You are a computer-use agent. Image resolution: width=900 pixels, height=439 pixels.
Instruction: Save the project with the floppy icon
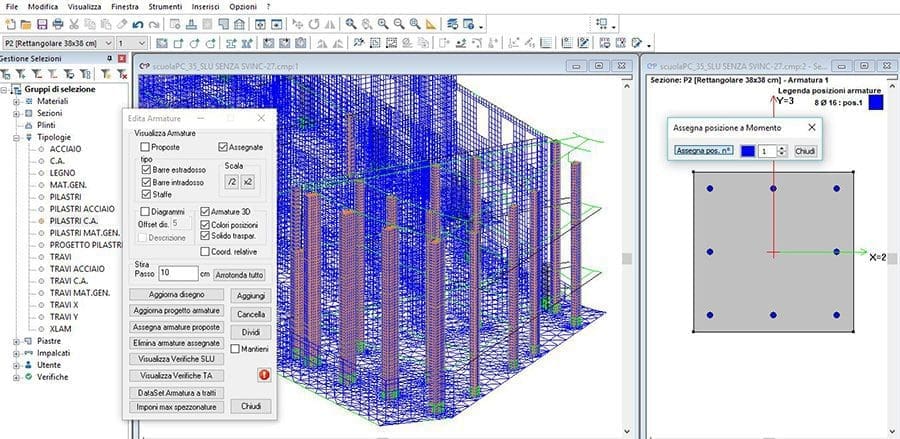click(41, 24)
